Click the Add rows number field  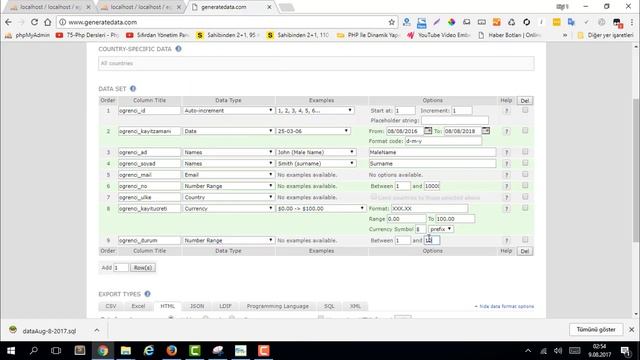tap(121, 268)
